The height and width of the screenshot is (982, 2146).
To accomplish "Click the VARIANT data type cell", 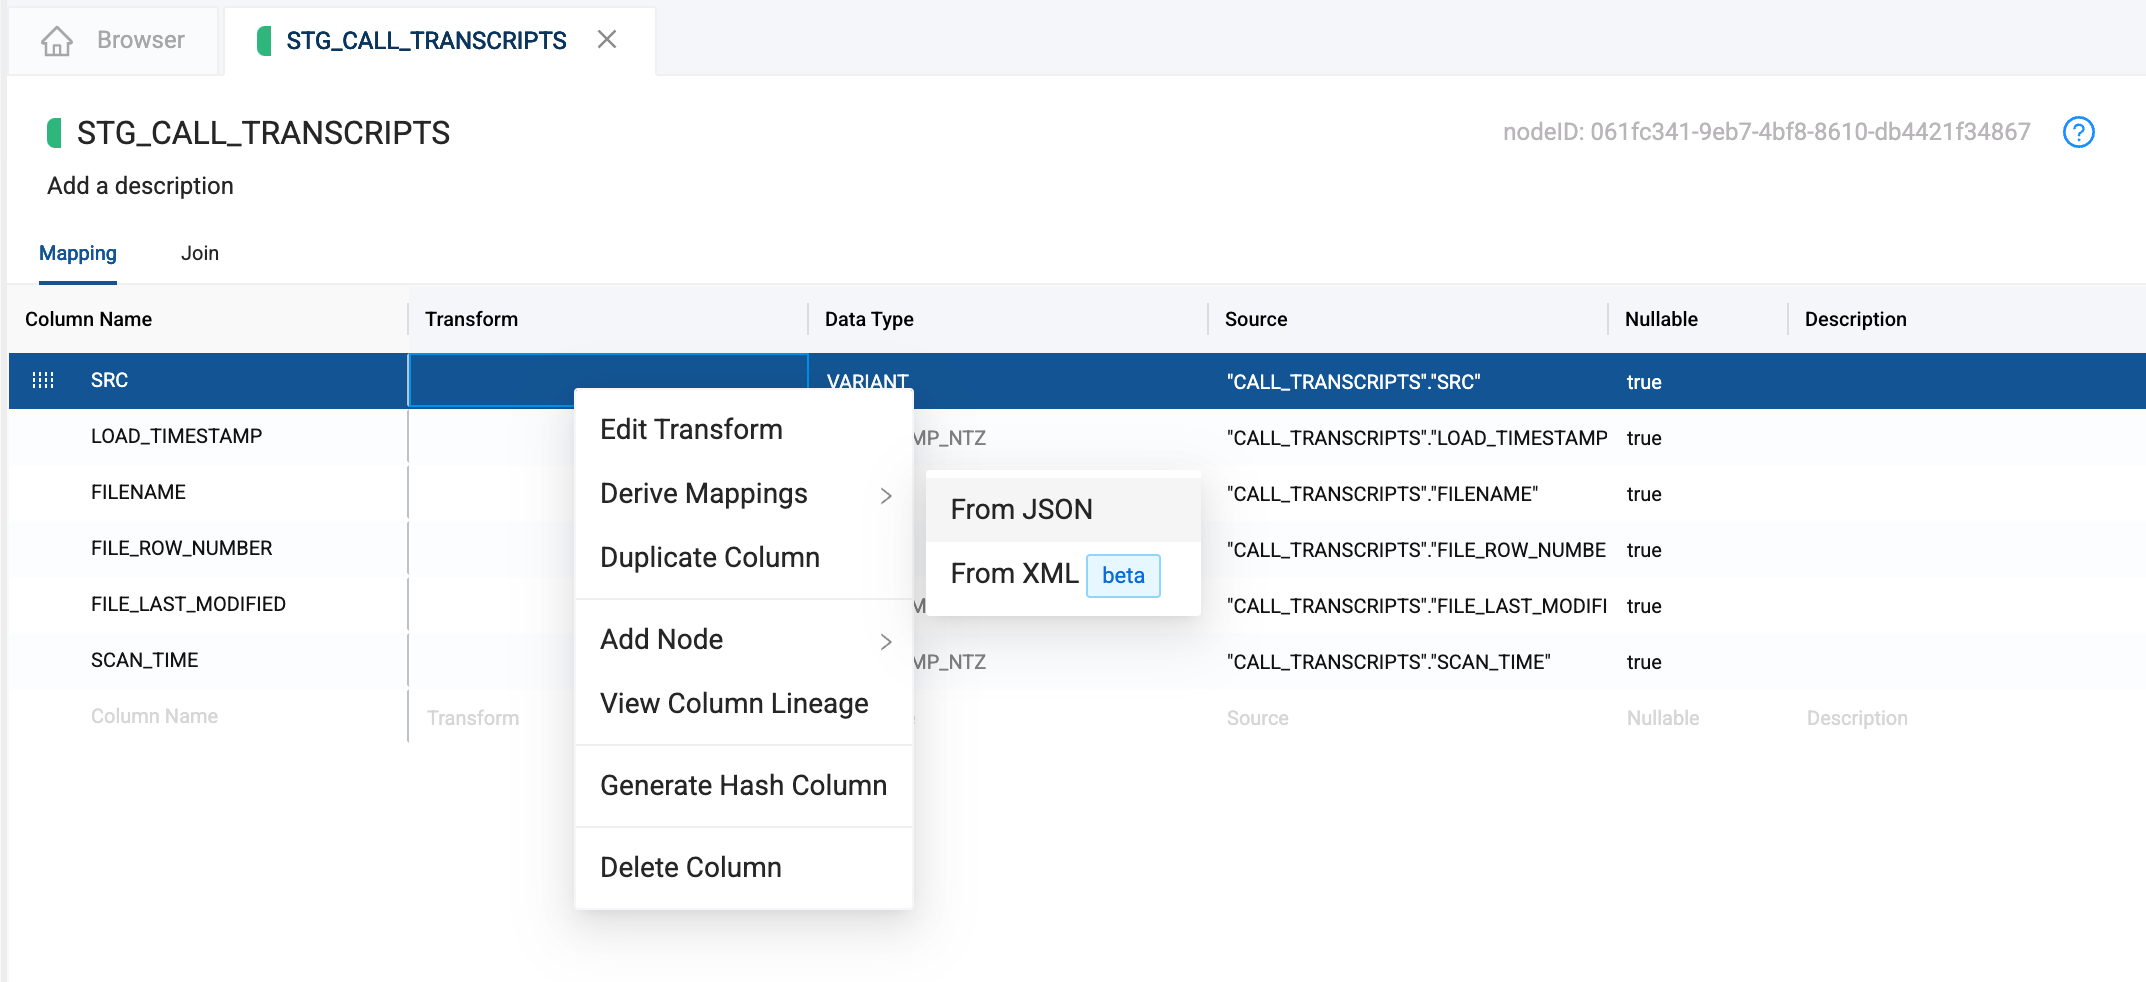I will (x=867, y=381).
